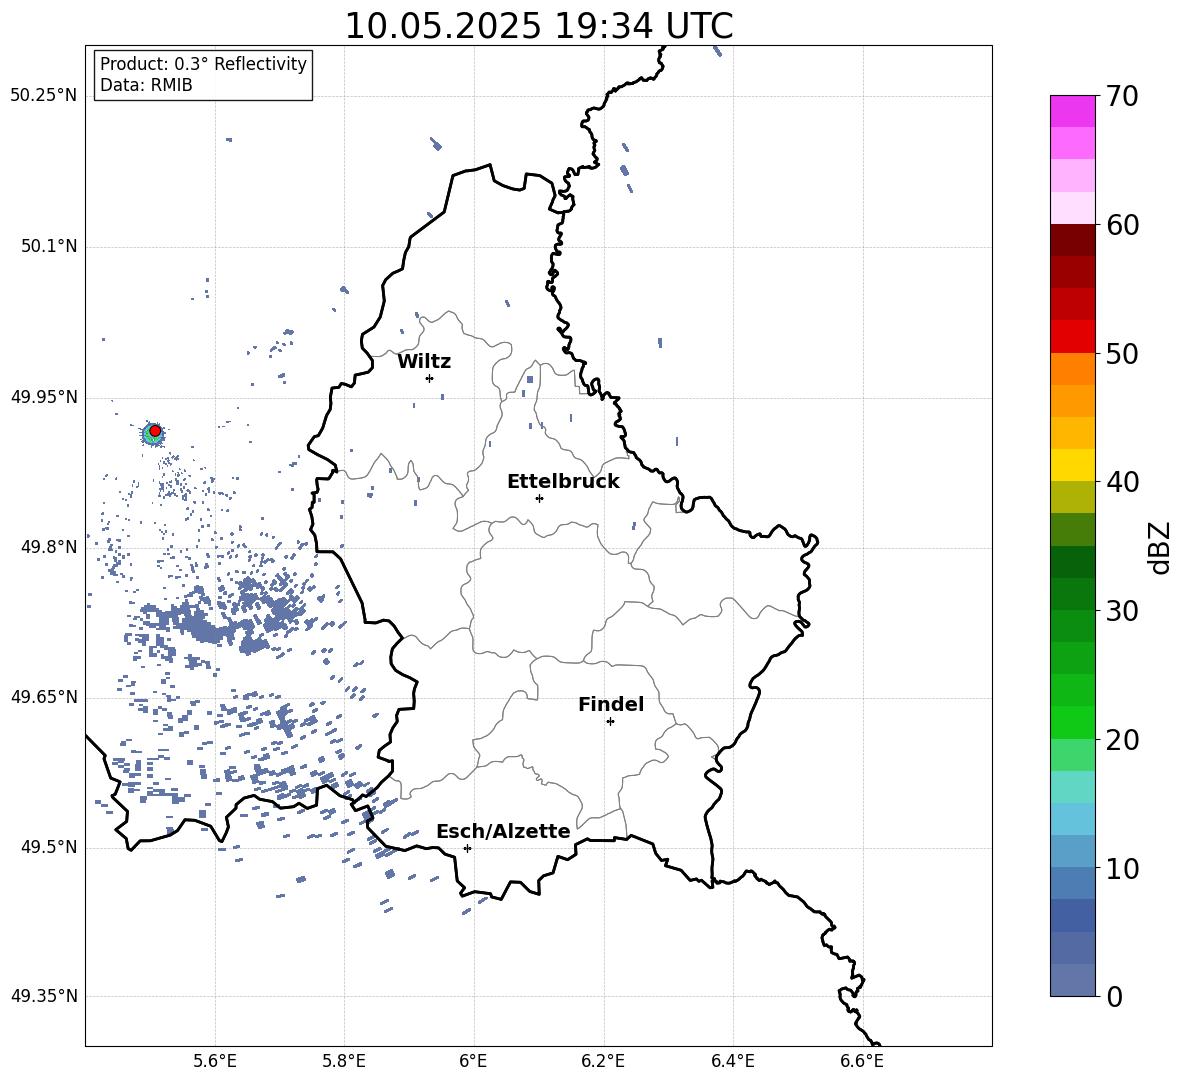Click the bright red 50 dBZ color segment
This screenshot has height=1081, width=1184.
tap(1072, 337)
